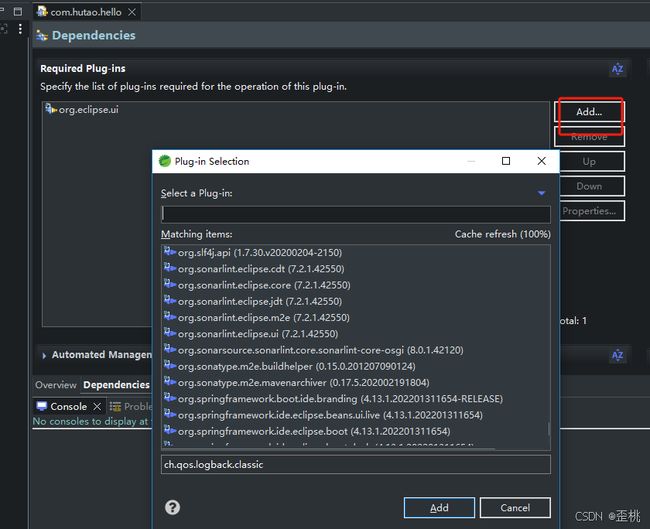Select the com.hutao.hello editor tab
This screenshot has height=529, width=650.
(86, 12)
